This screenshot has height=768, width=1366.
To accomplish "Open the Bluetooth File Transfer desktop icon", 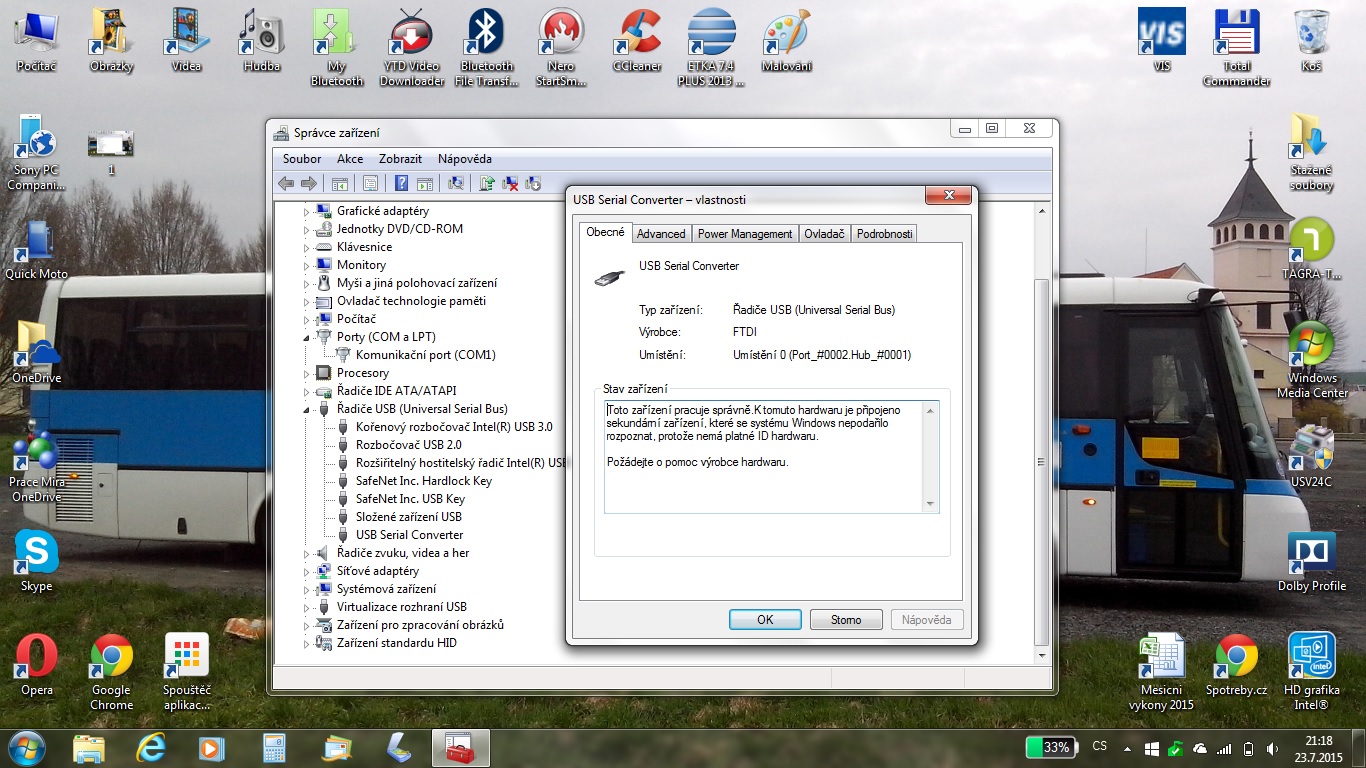I will pos(486,47).
